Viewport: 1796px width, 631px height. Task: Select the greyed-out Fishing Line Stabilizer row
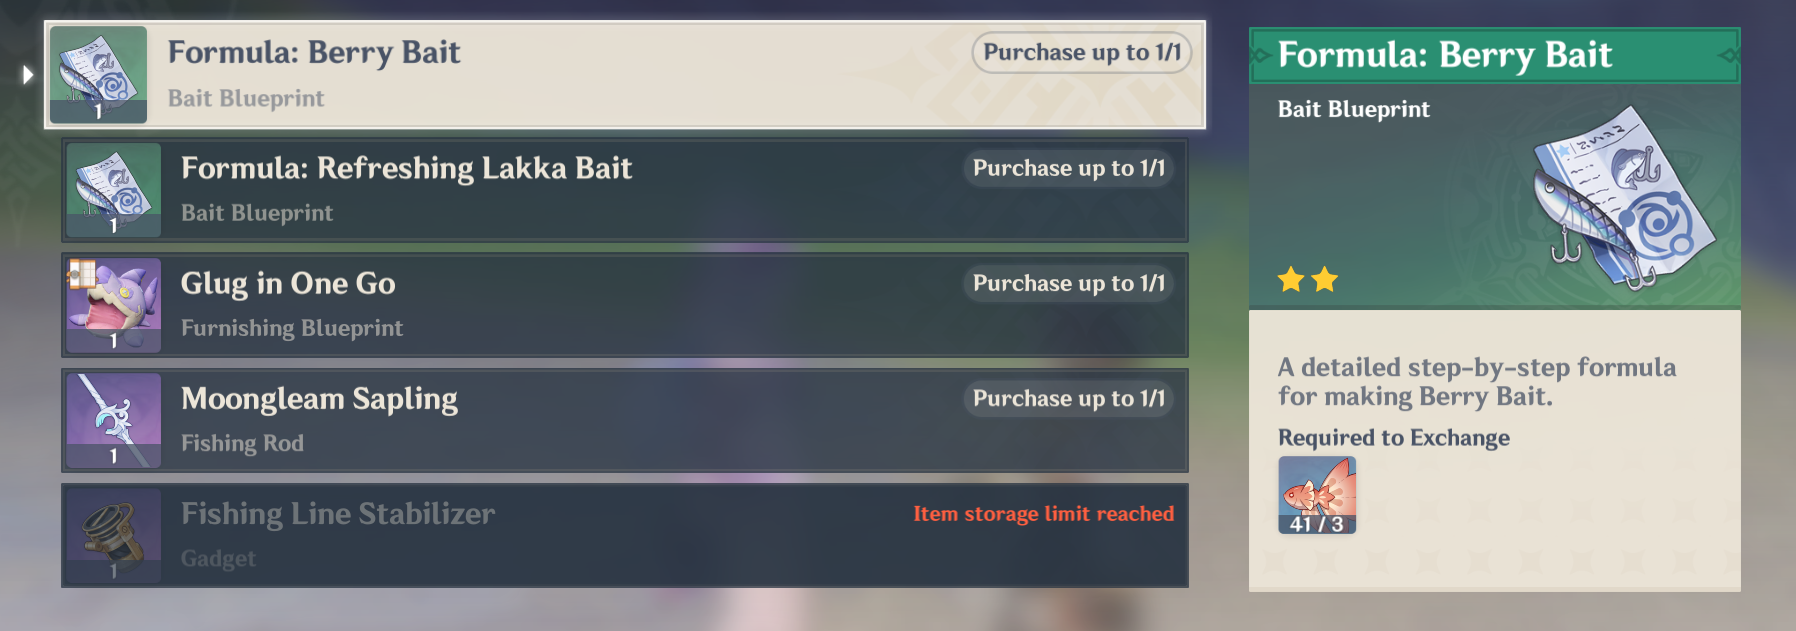625,535
